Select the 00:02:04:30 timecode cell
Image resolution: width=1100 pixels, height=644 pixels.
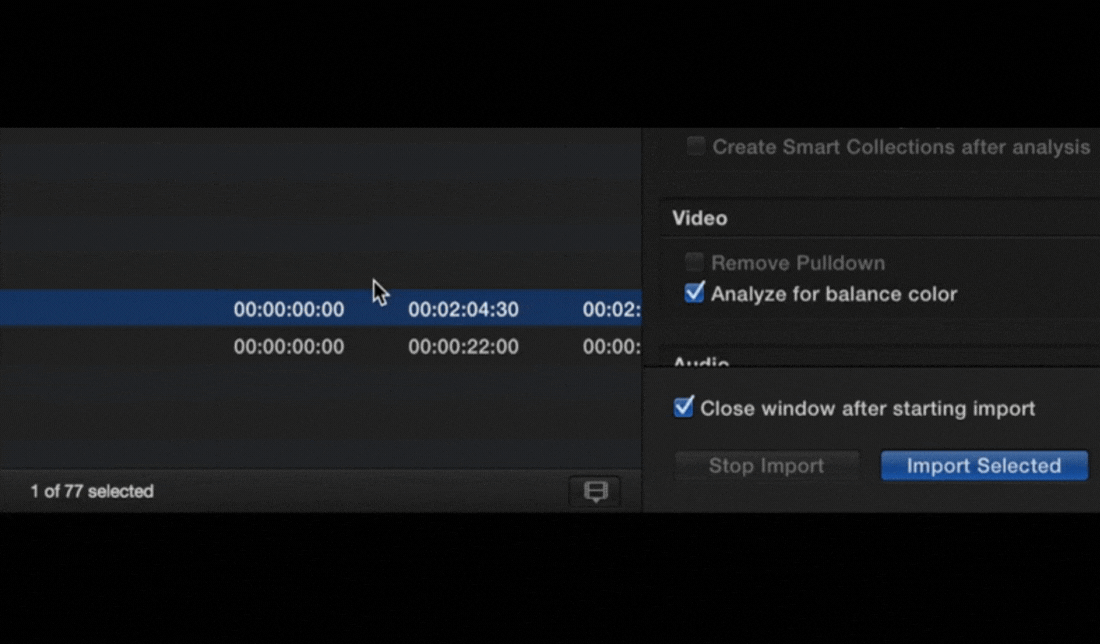coord(463,310)
